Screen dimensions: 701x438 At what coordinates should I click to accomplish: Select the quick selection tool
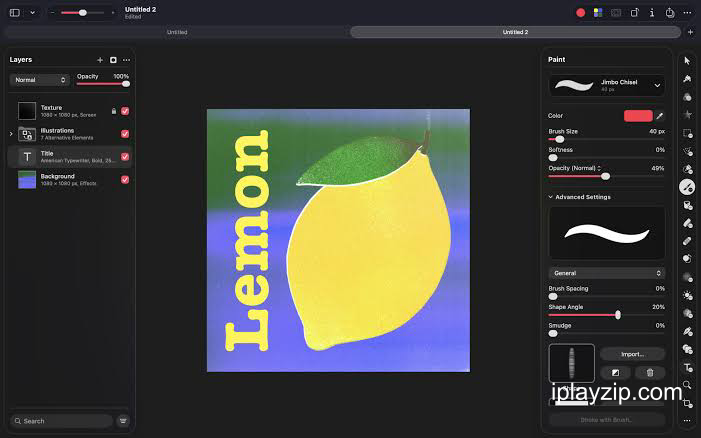coord(687,169)
